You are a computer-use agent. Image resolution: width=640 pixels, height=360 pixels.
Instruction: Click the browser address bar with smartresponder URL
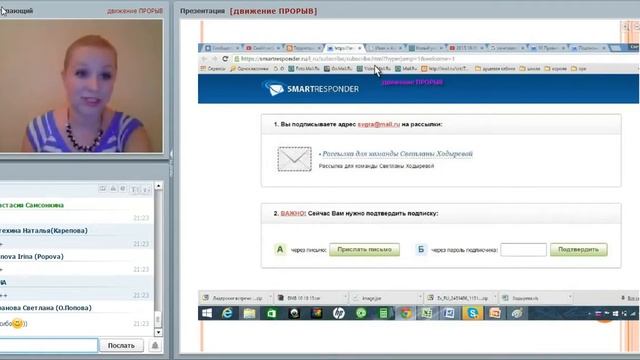(x=433, y=59)
